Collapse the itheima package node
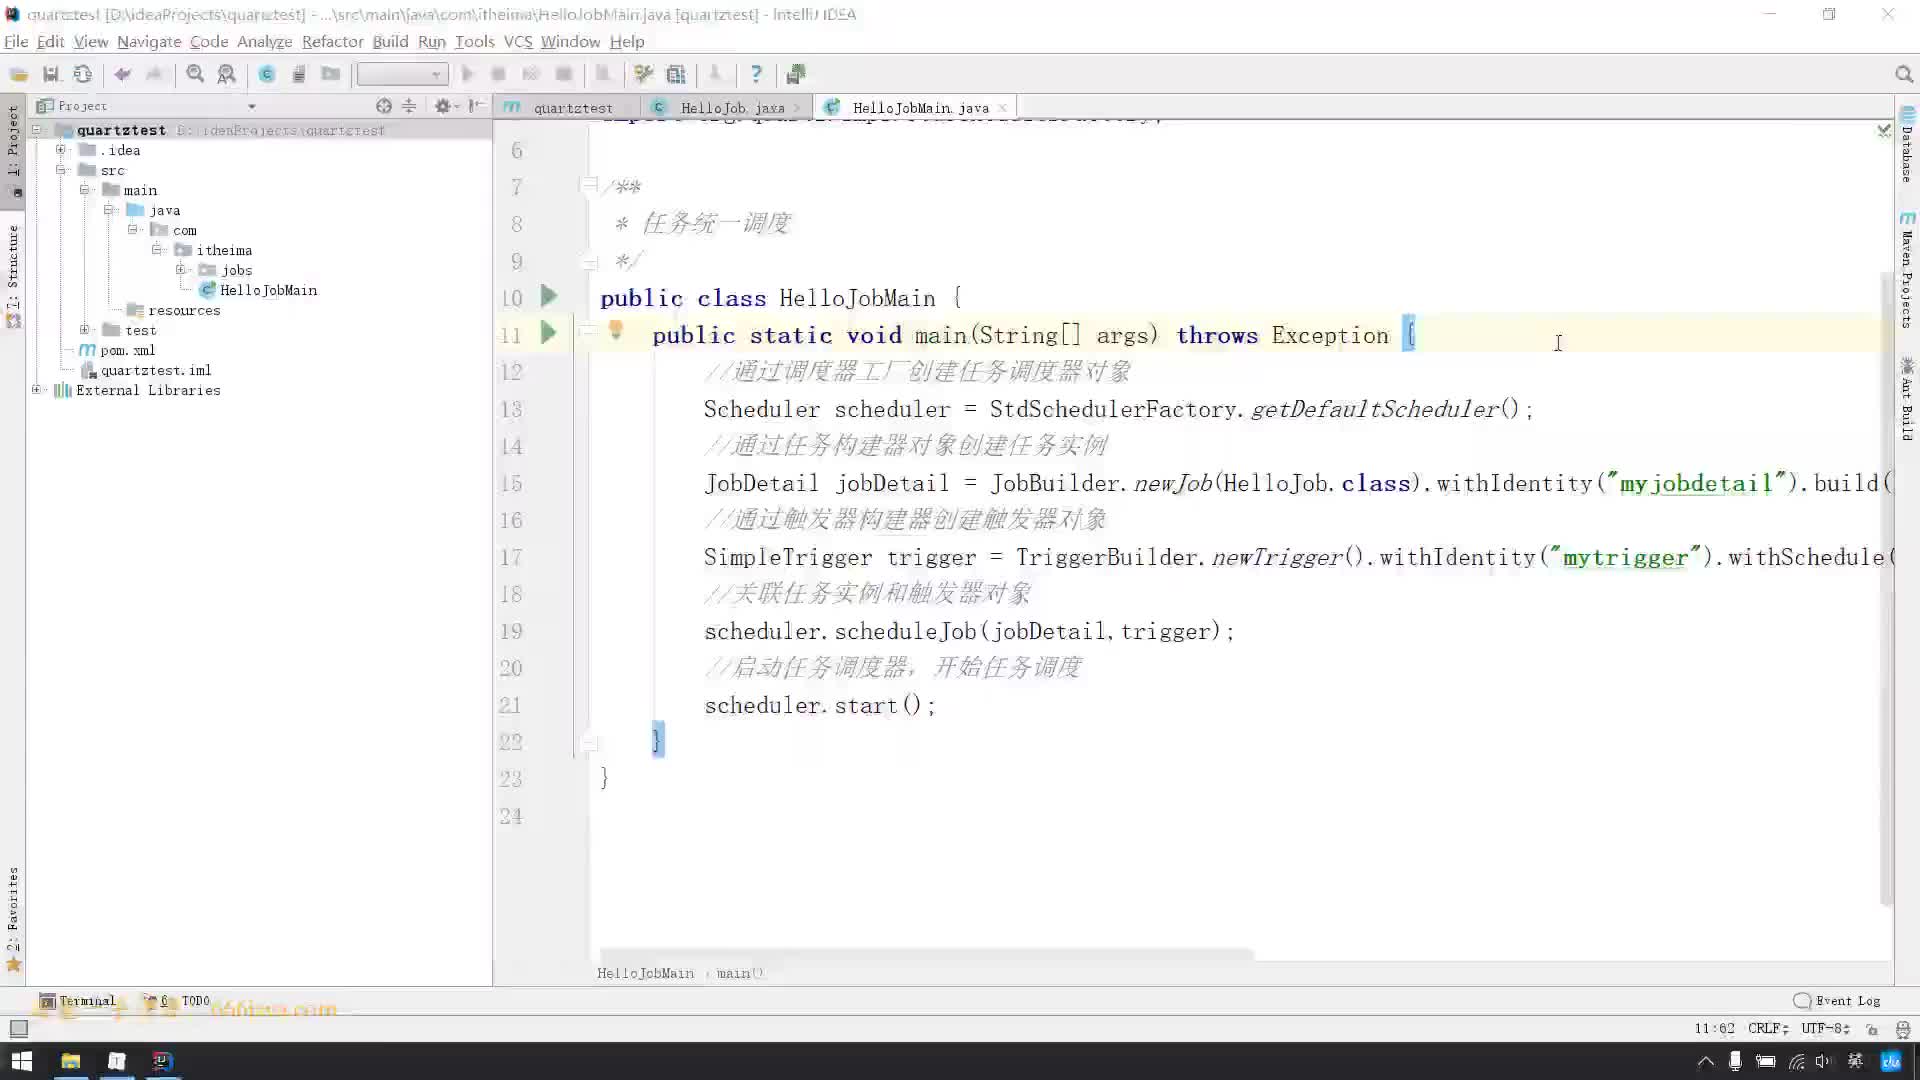The width and height of the screenshot is (1920, 1080). pos(157,250)
